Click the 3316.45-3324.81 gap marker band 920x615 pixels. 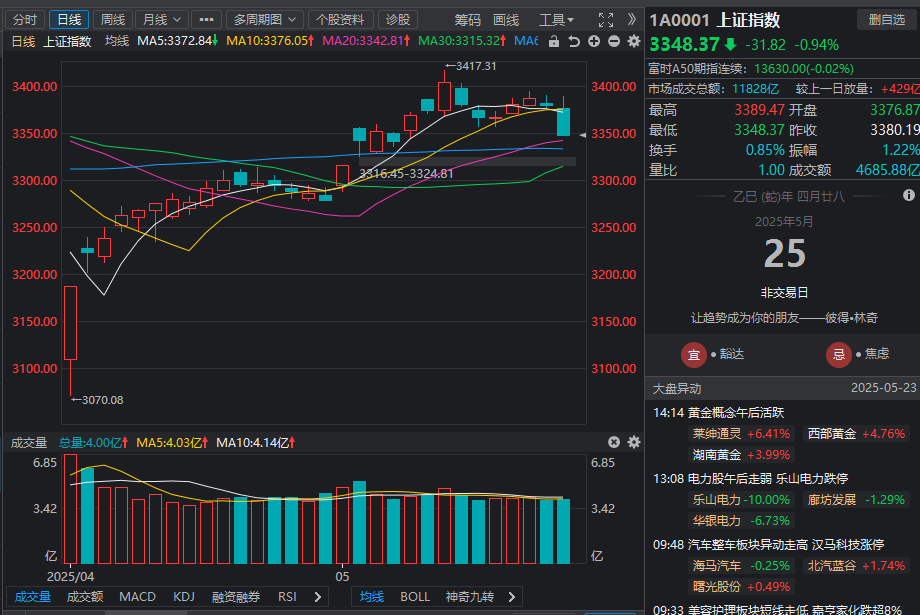(467, 160)
